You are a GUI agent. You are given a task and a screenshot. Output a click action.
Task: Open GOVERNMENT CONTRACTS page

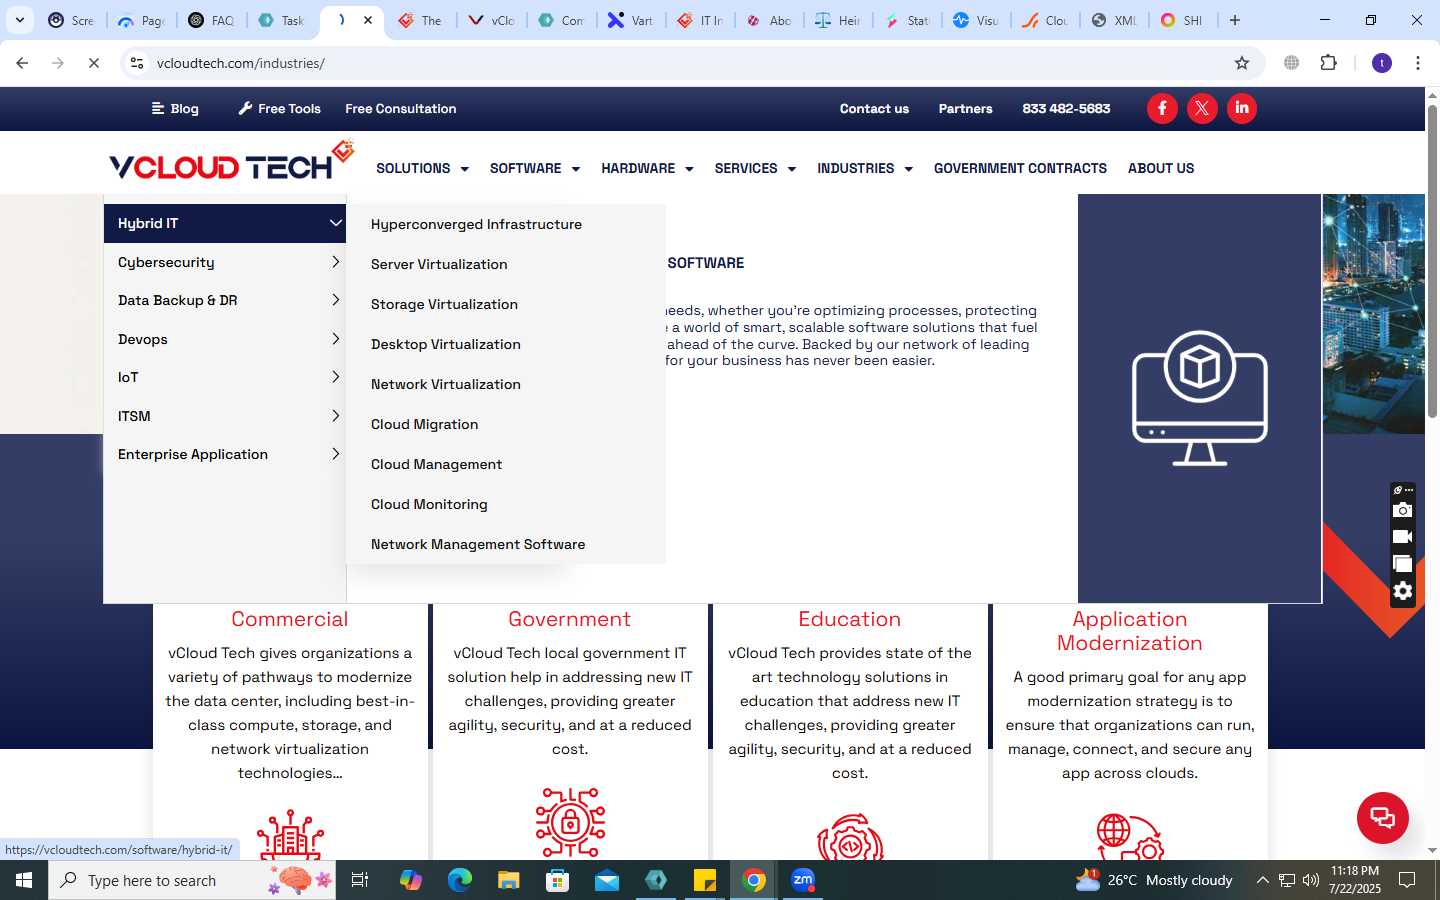(1020, 168)
